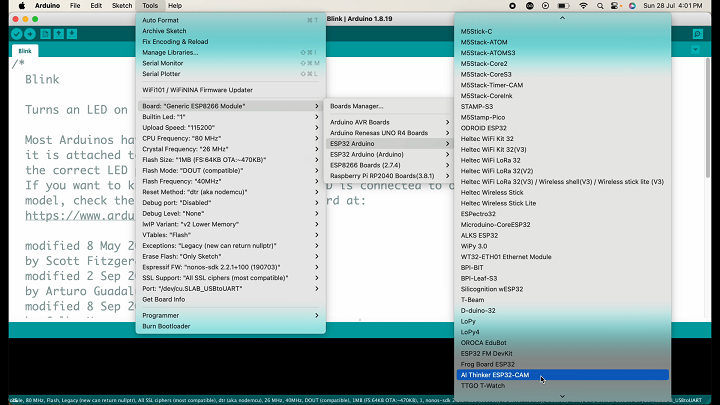The image size is (720, 405).
Task: Open the Apple menu
Action: pyautogui.click(x=22, y=6)
